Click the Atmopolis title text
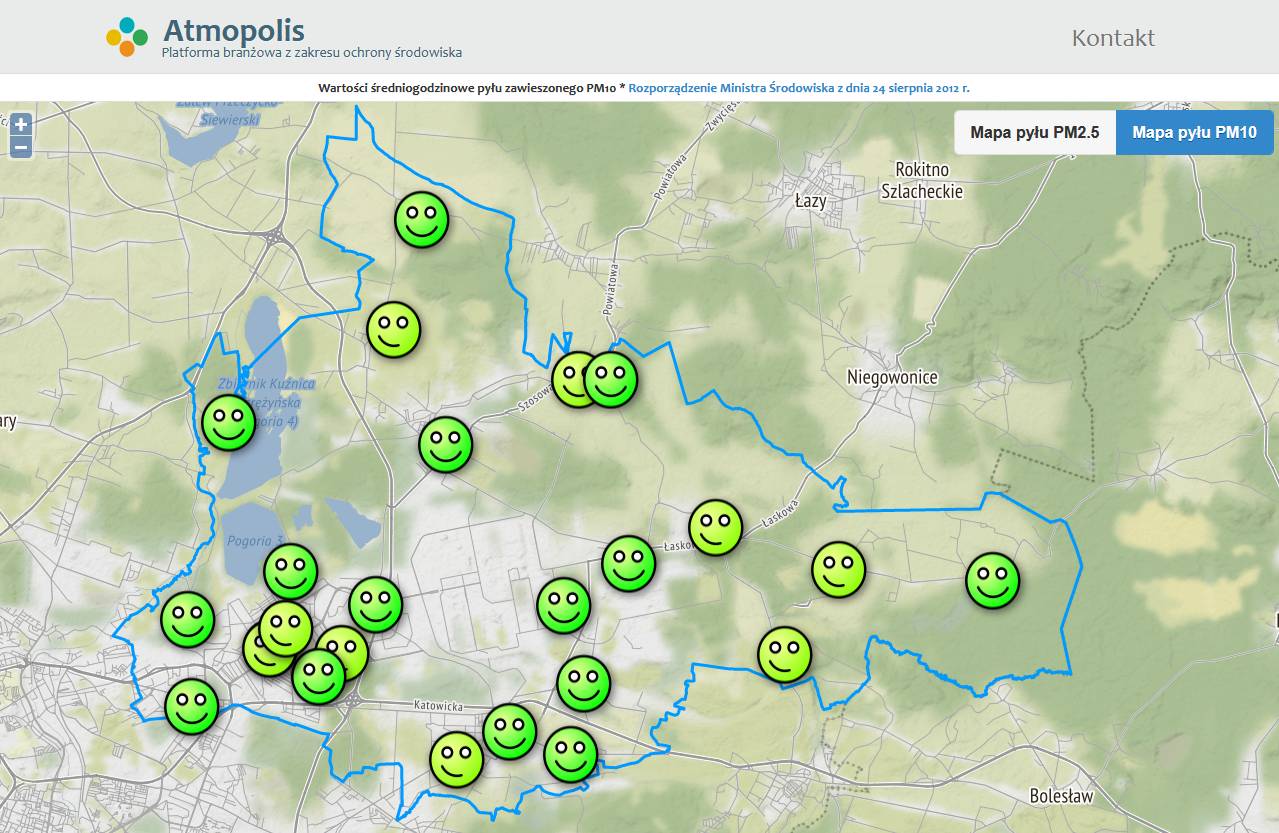 [233, 30]
